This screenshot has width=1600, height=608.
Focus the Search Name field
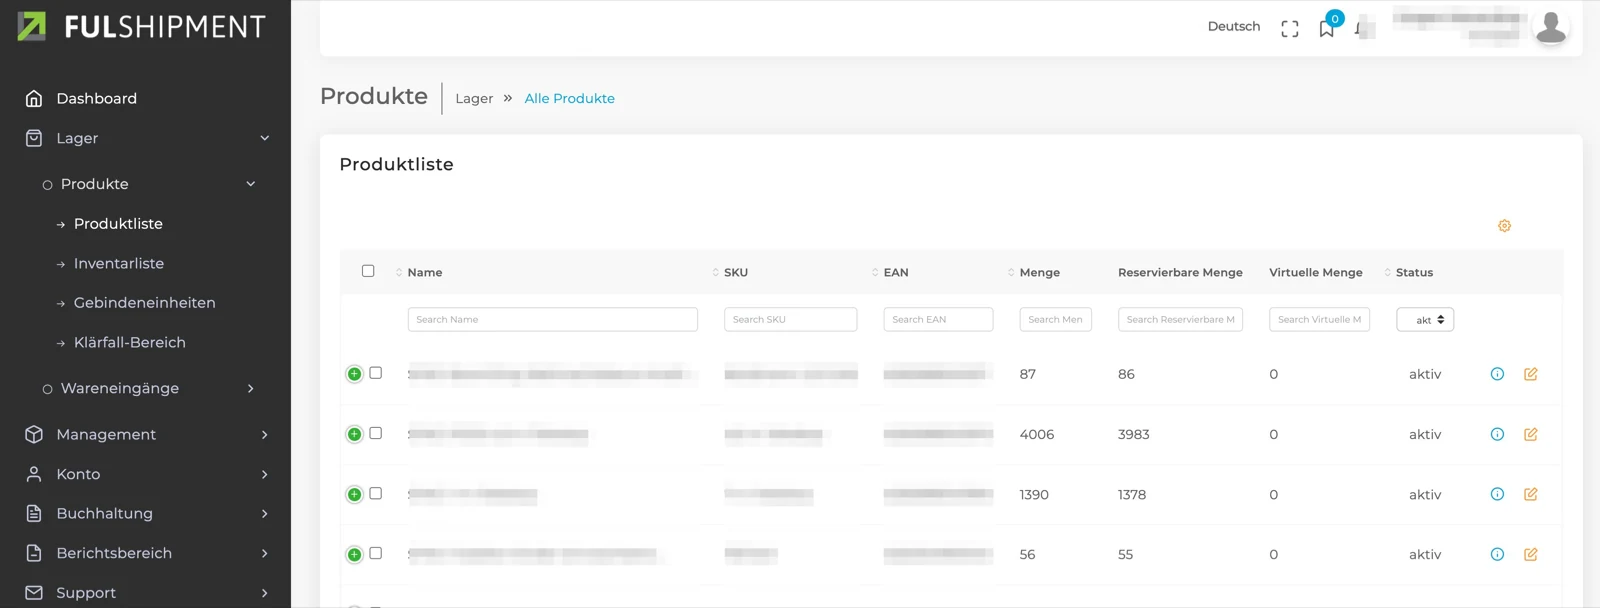click(552, 319)
